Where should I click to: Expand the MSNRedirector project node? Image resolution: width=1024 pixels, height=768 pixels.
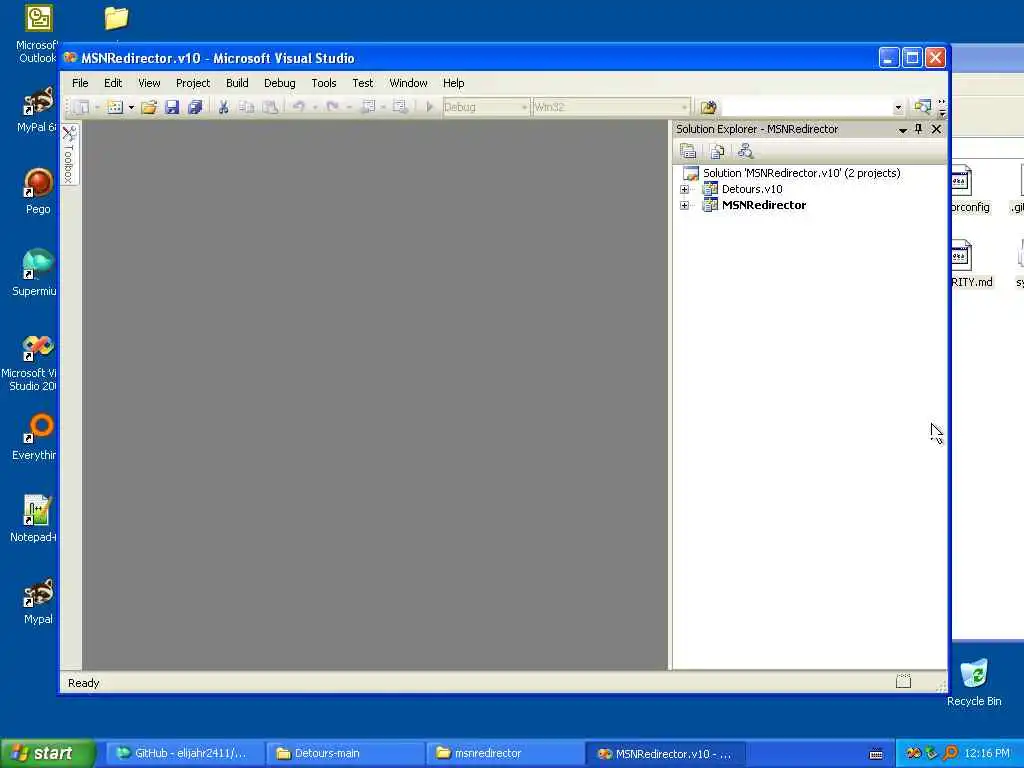click(684, 205)
